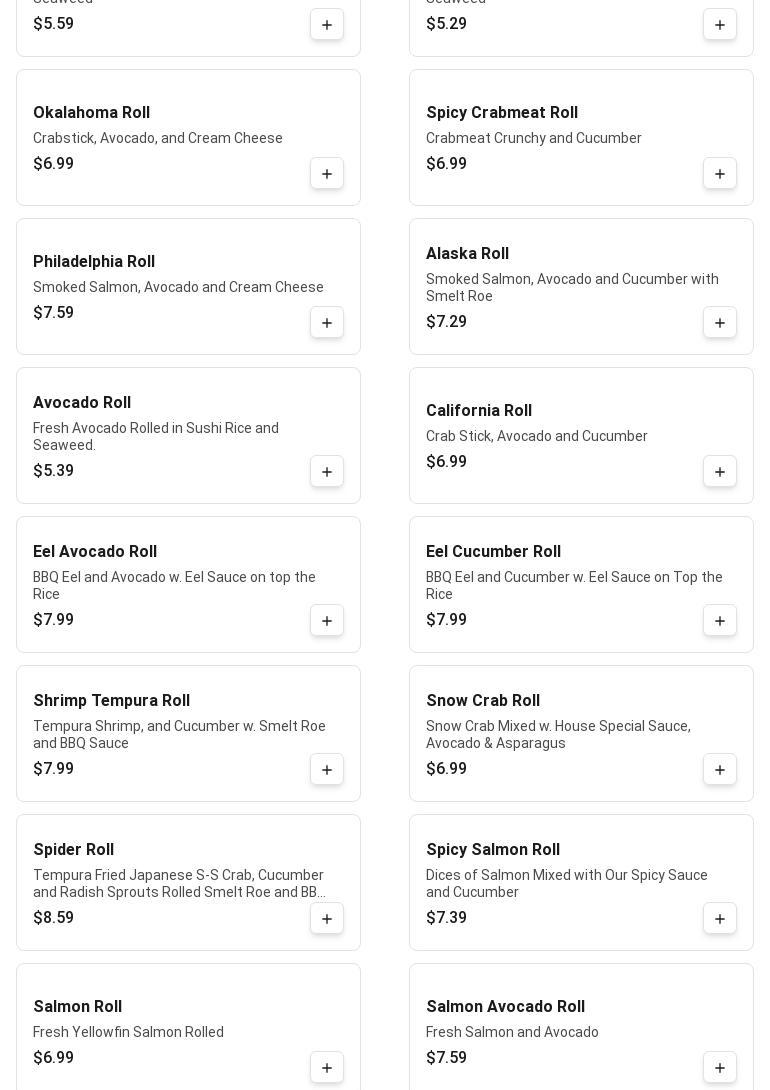
Task: Click plus button for Philadelphia Roll
Action: pos(327,323)
